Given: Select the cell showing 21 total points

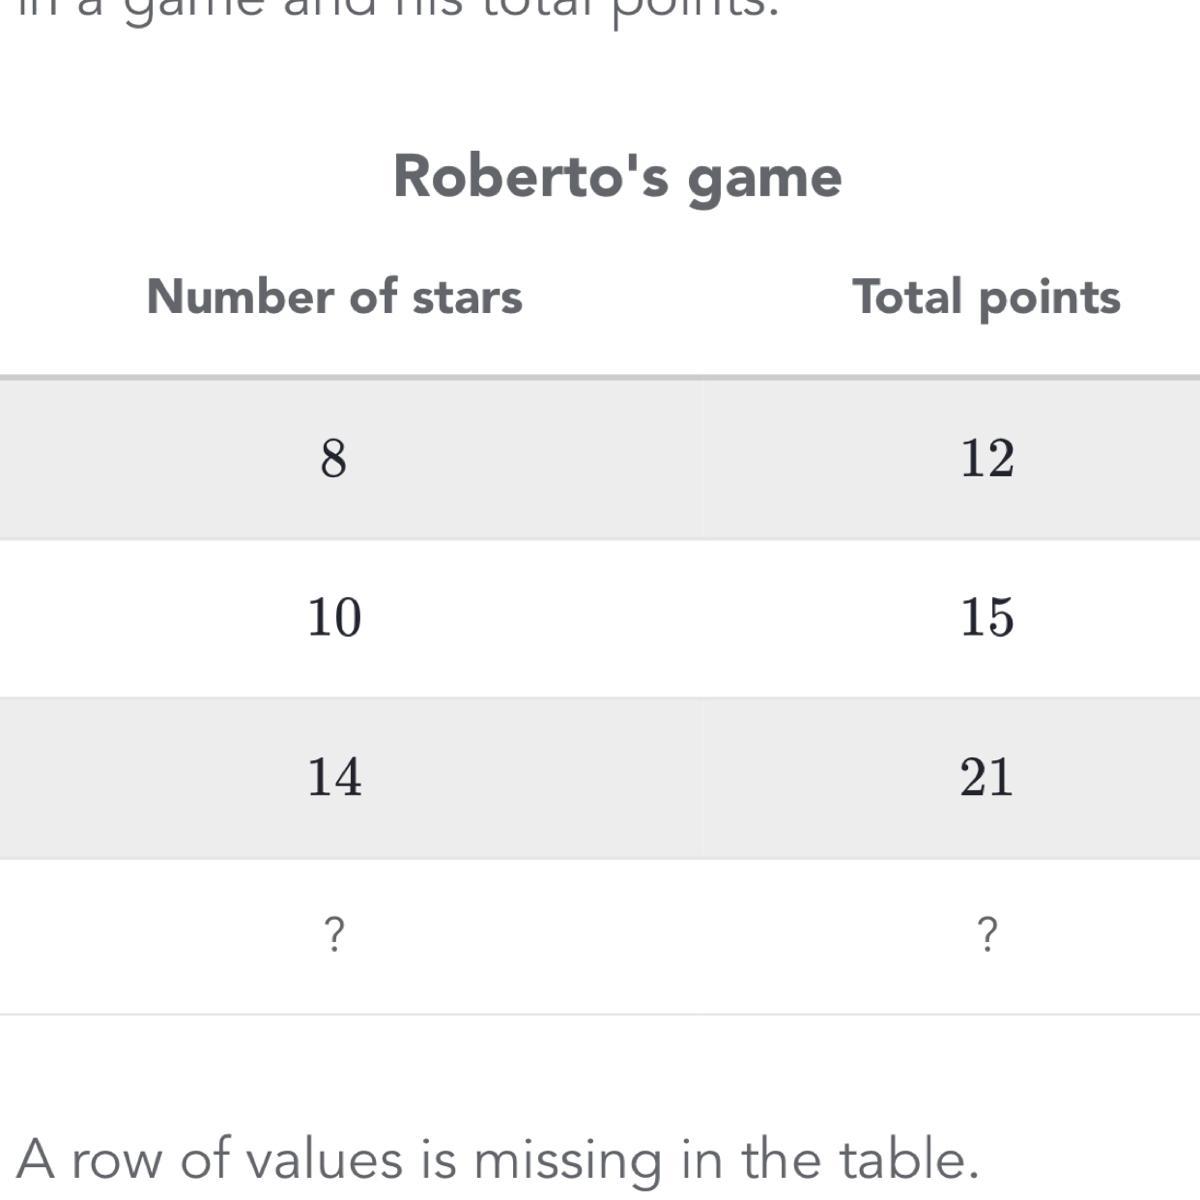Looking at the screenshot, I should tap(987, 777).
